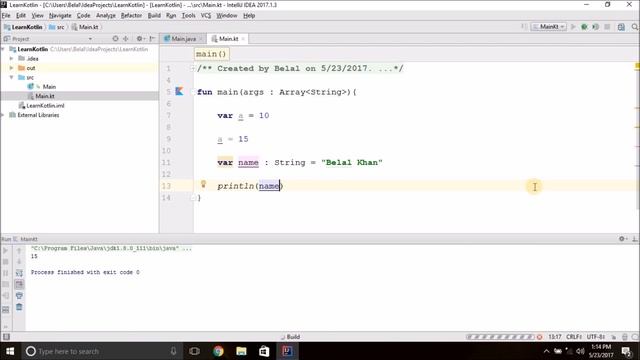640x360 pixels.
Task: Click LearnKotlin in the navigation breadcrumb
Action: [x=23, y=27]
